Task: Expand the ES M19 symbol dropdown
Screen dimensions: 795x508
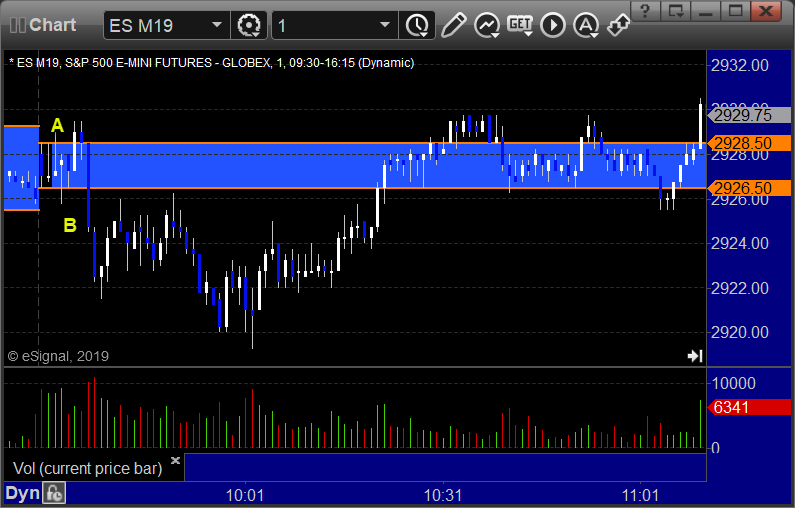Action: click(217, 25)
